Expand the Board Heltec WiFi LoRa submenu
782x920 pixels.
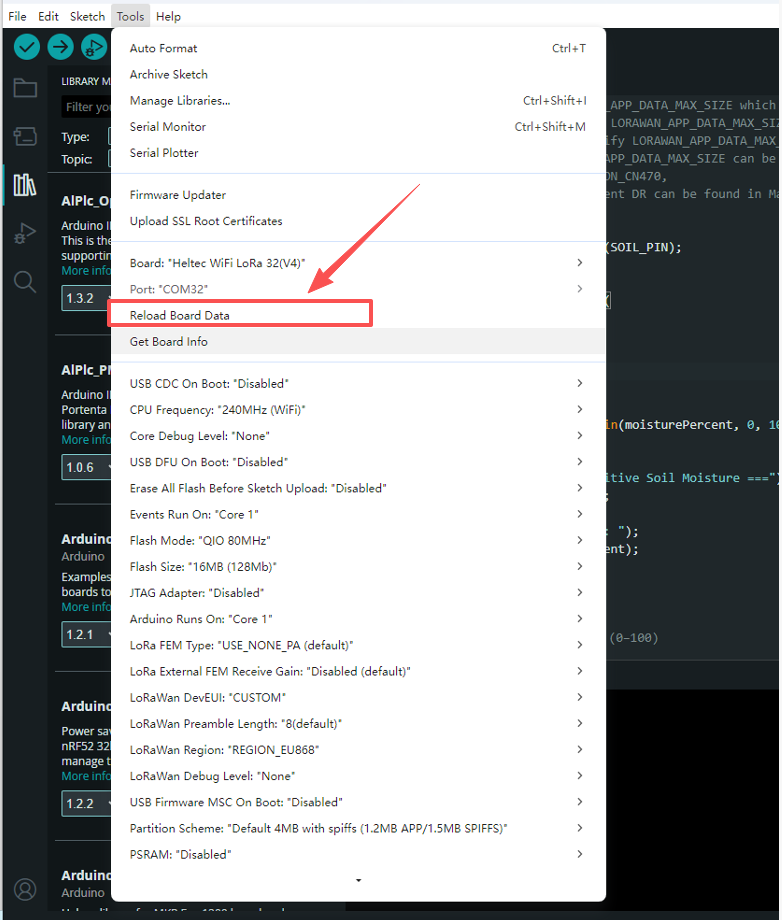coord(358,263)
